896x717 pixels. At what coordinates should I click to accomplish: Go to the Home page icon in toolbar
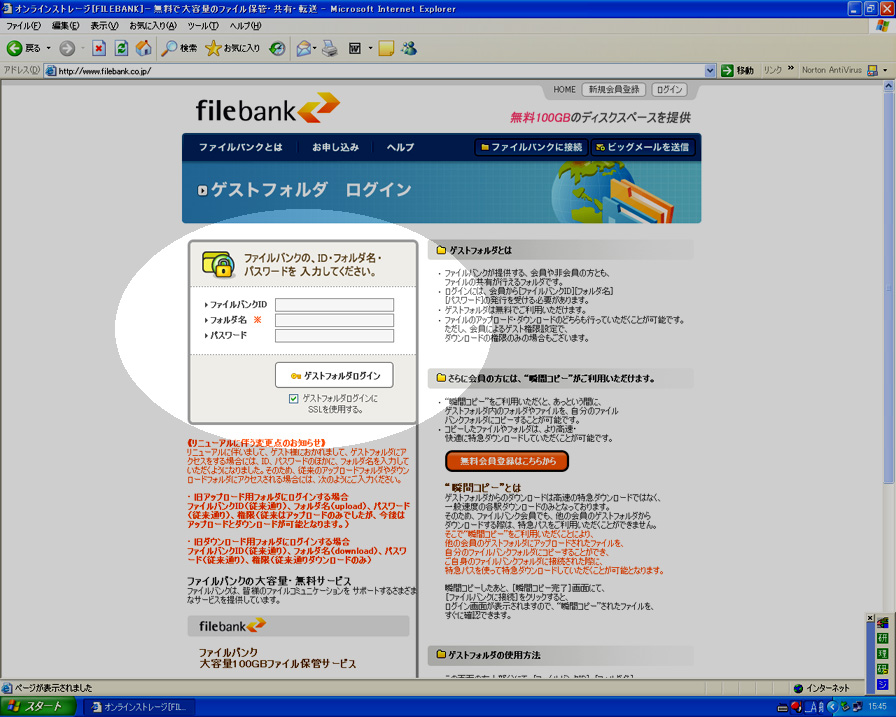(x=143, y=49)
